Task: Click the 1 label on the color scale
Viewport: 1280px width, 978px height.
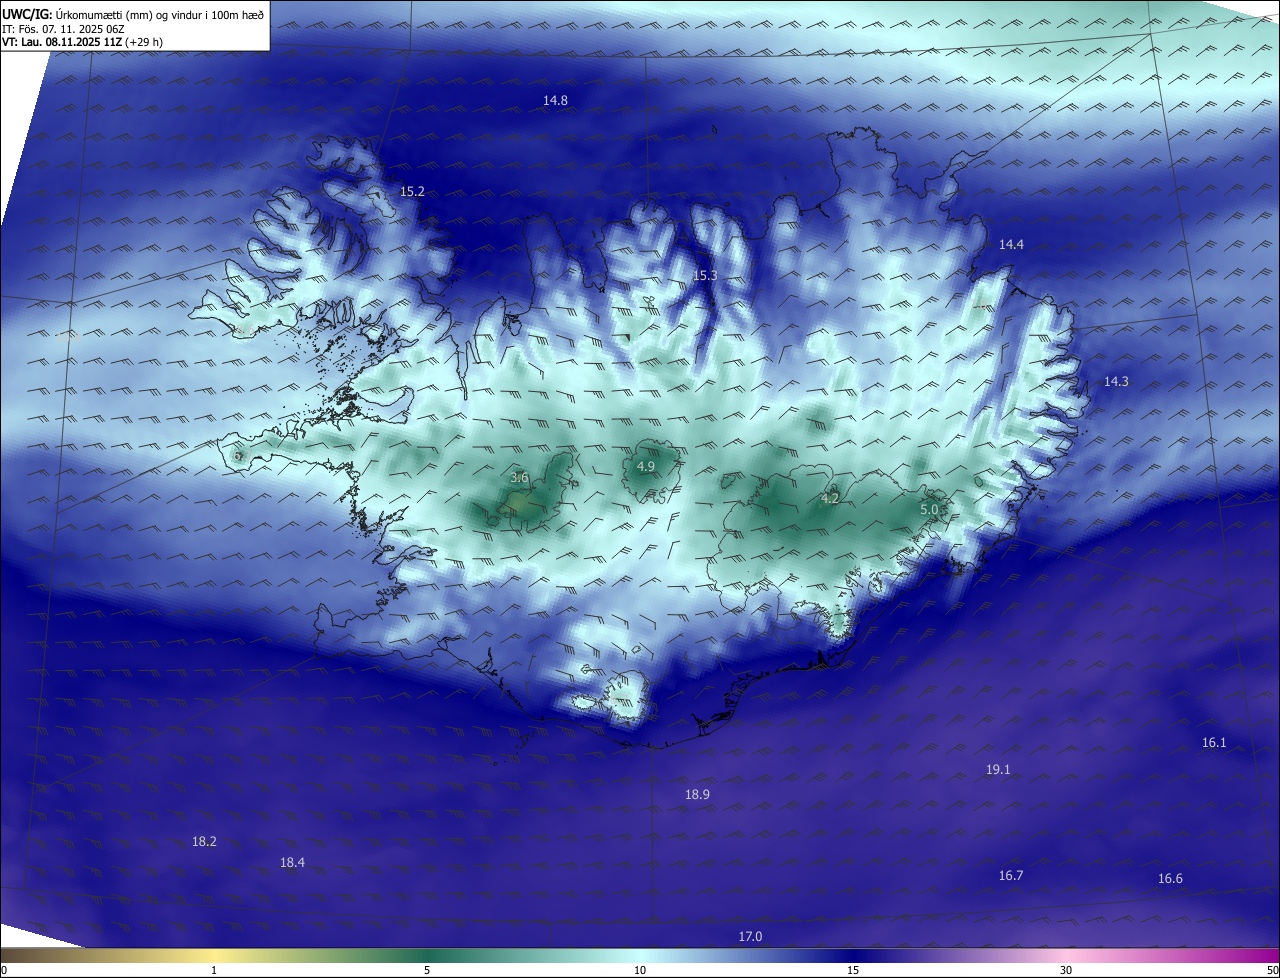Action: [x=214, y=970]
